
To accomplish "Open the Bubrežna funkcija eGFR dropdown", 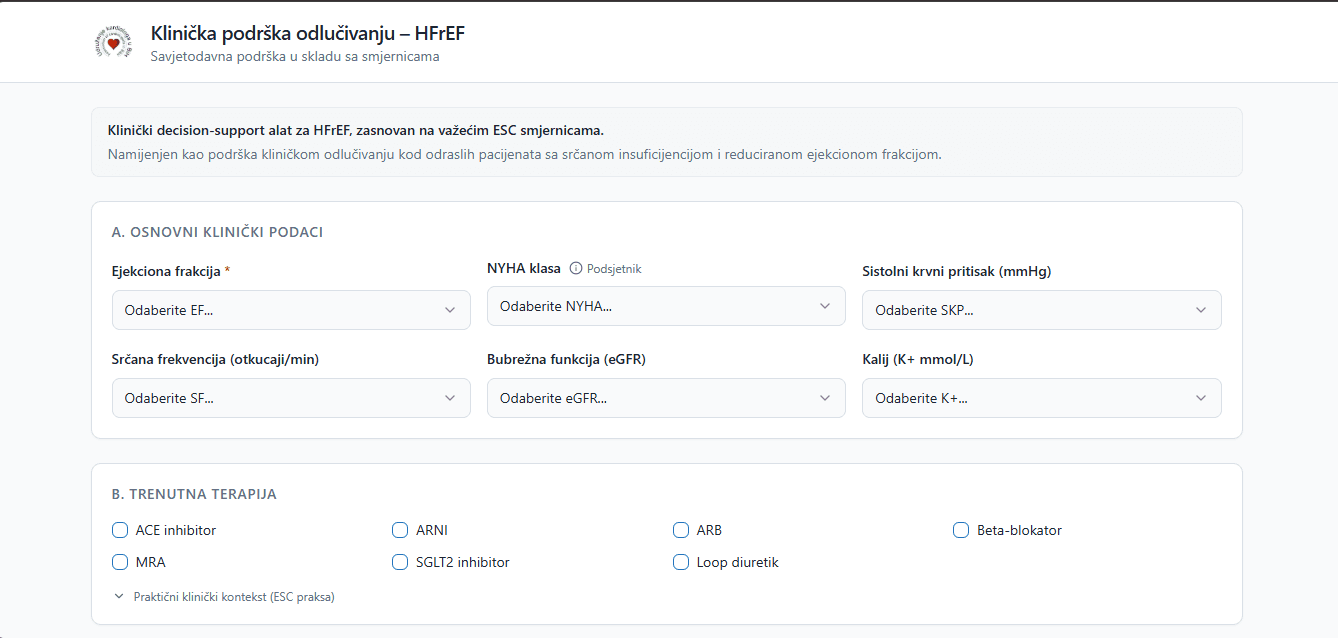I will (666, 398).
